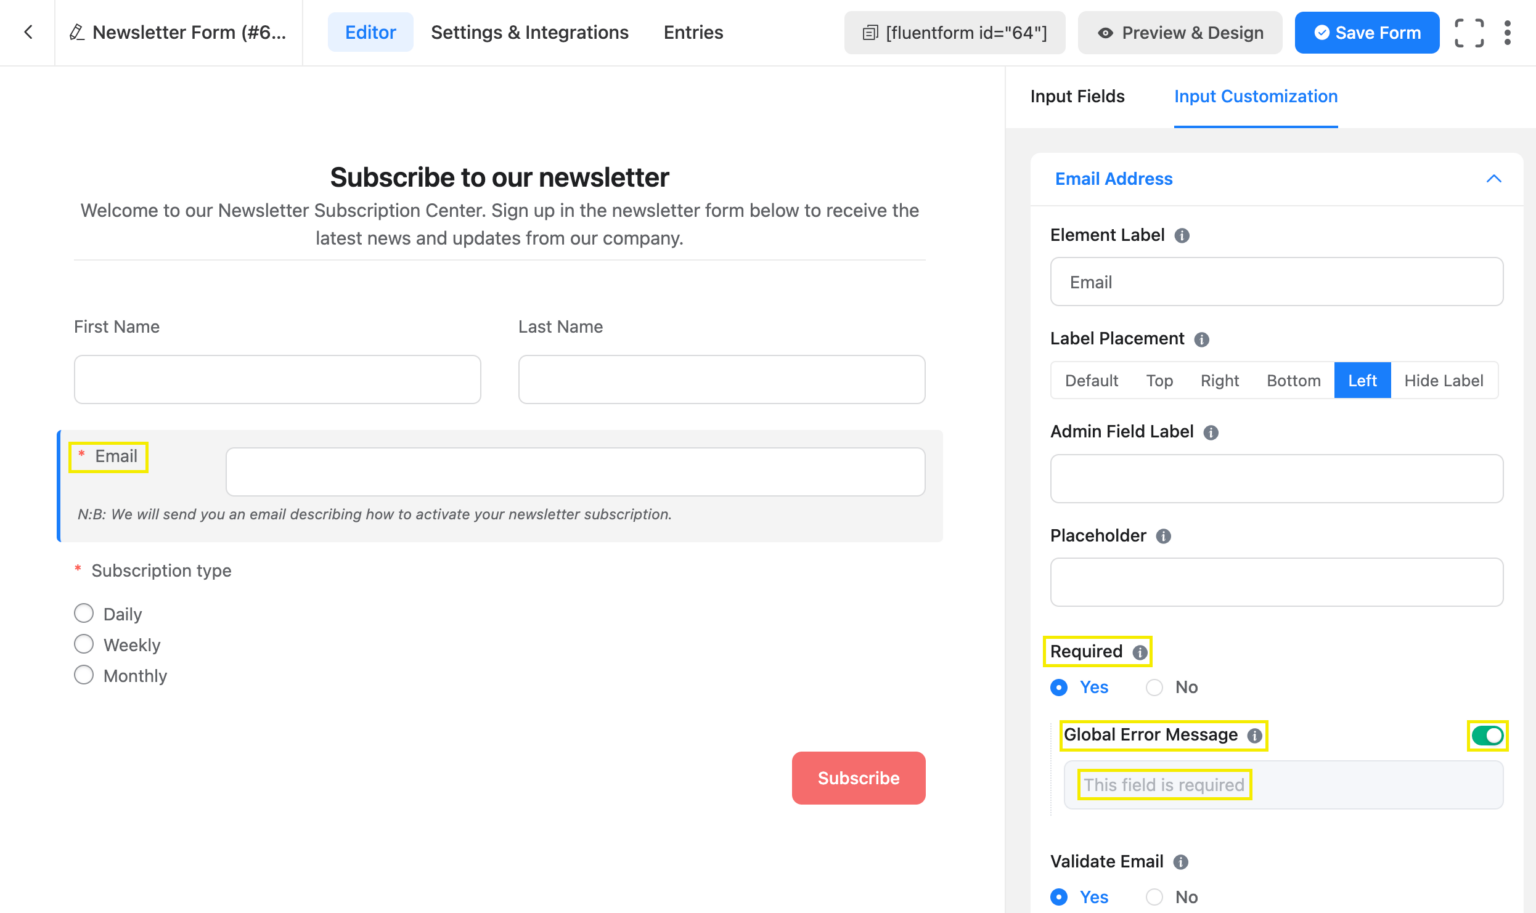Select the Monthly subscription radio button
Screen dimensions: 1536x913
(84, 675)
